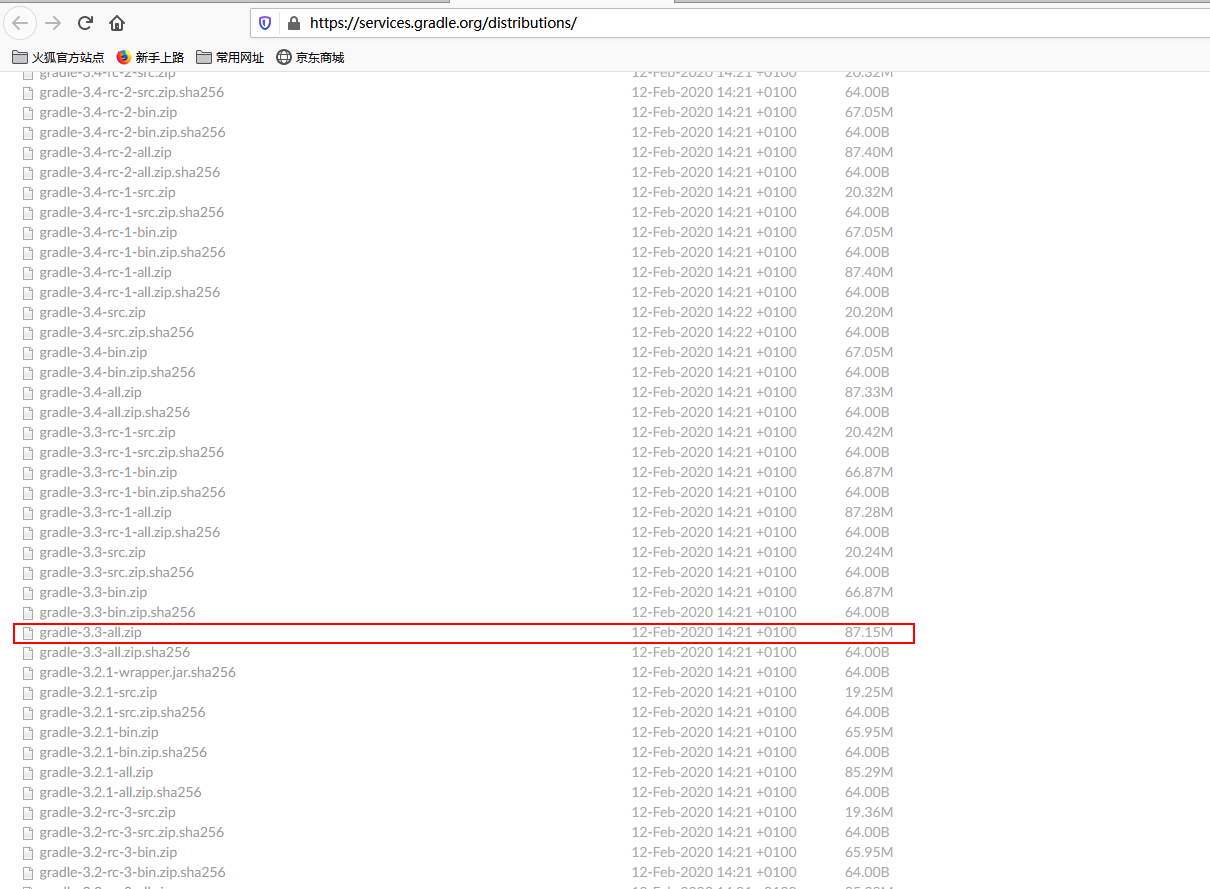This screenshot has height=889, width=1210.
Task: Download gradle-3.2.1-src.zip link
Action: 98,693
